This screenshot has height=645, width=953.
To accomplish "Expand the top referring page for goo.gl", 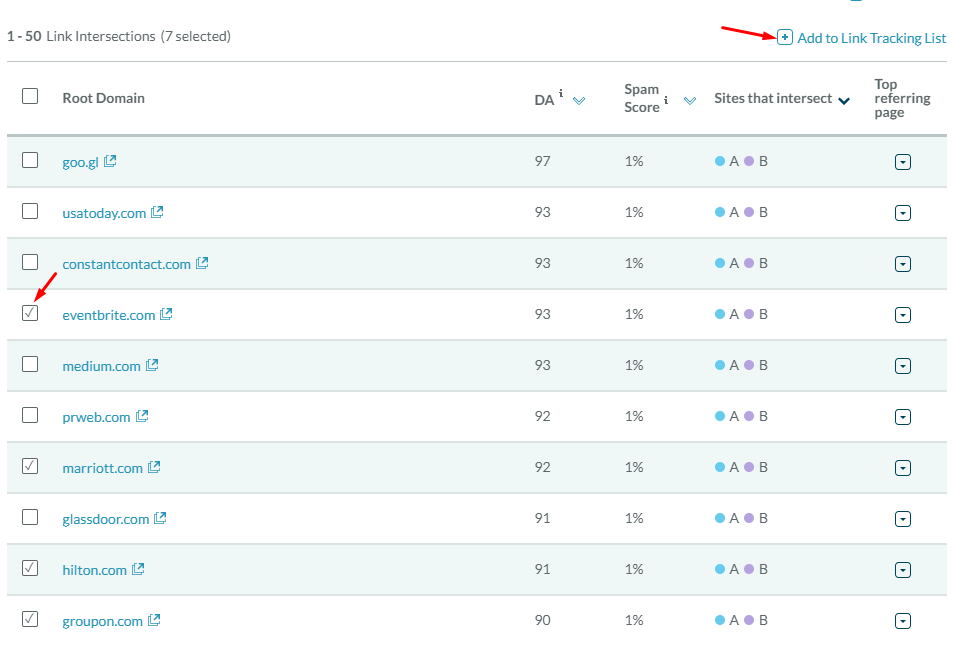I will [x=903, y=161].
